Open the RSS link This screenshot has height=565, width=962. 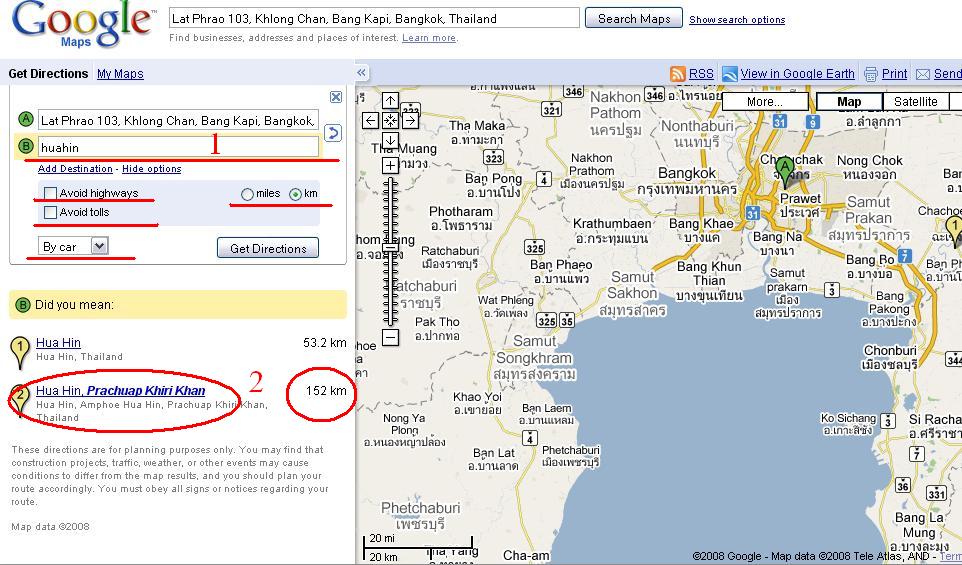pos(701,74)
